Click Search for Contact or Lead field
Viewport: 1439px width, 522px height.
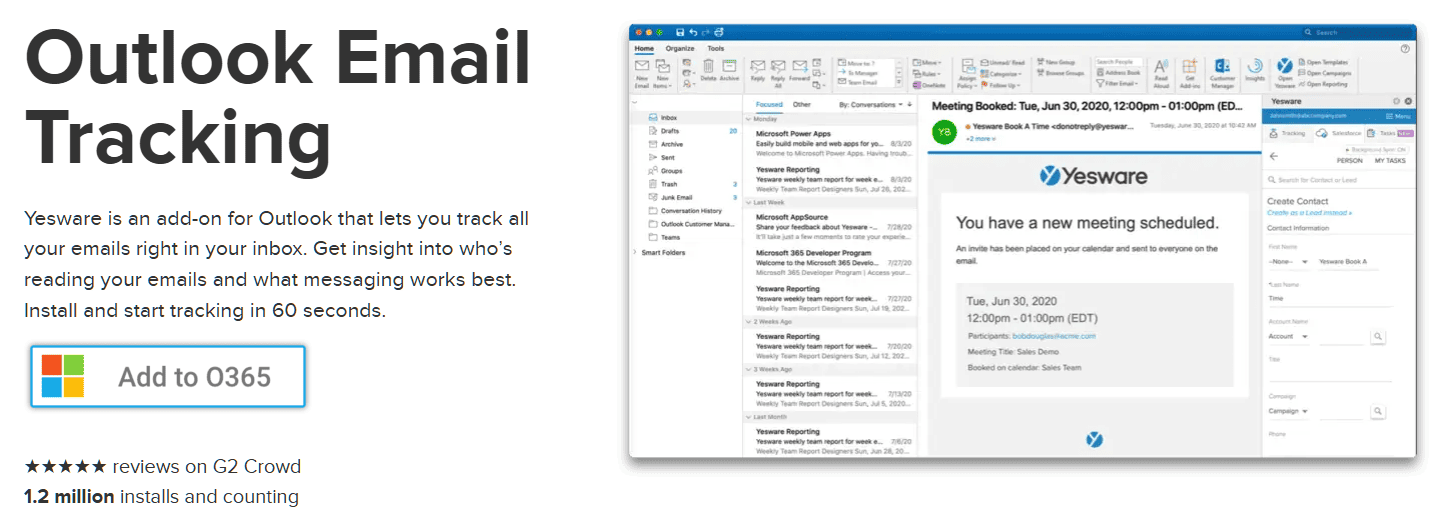[x=1340, y=180]
